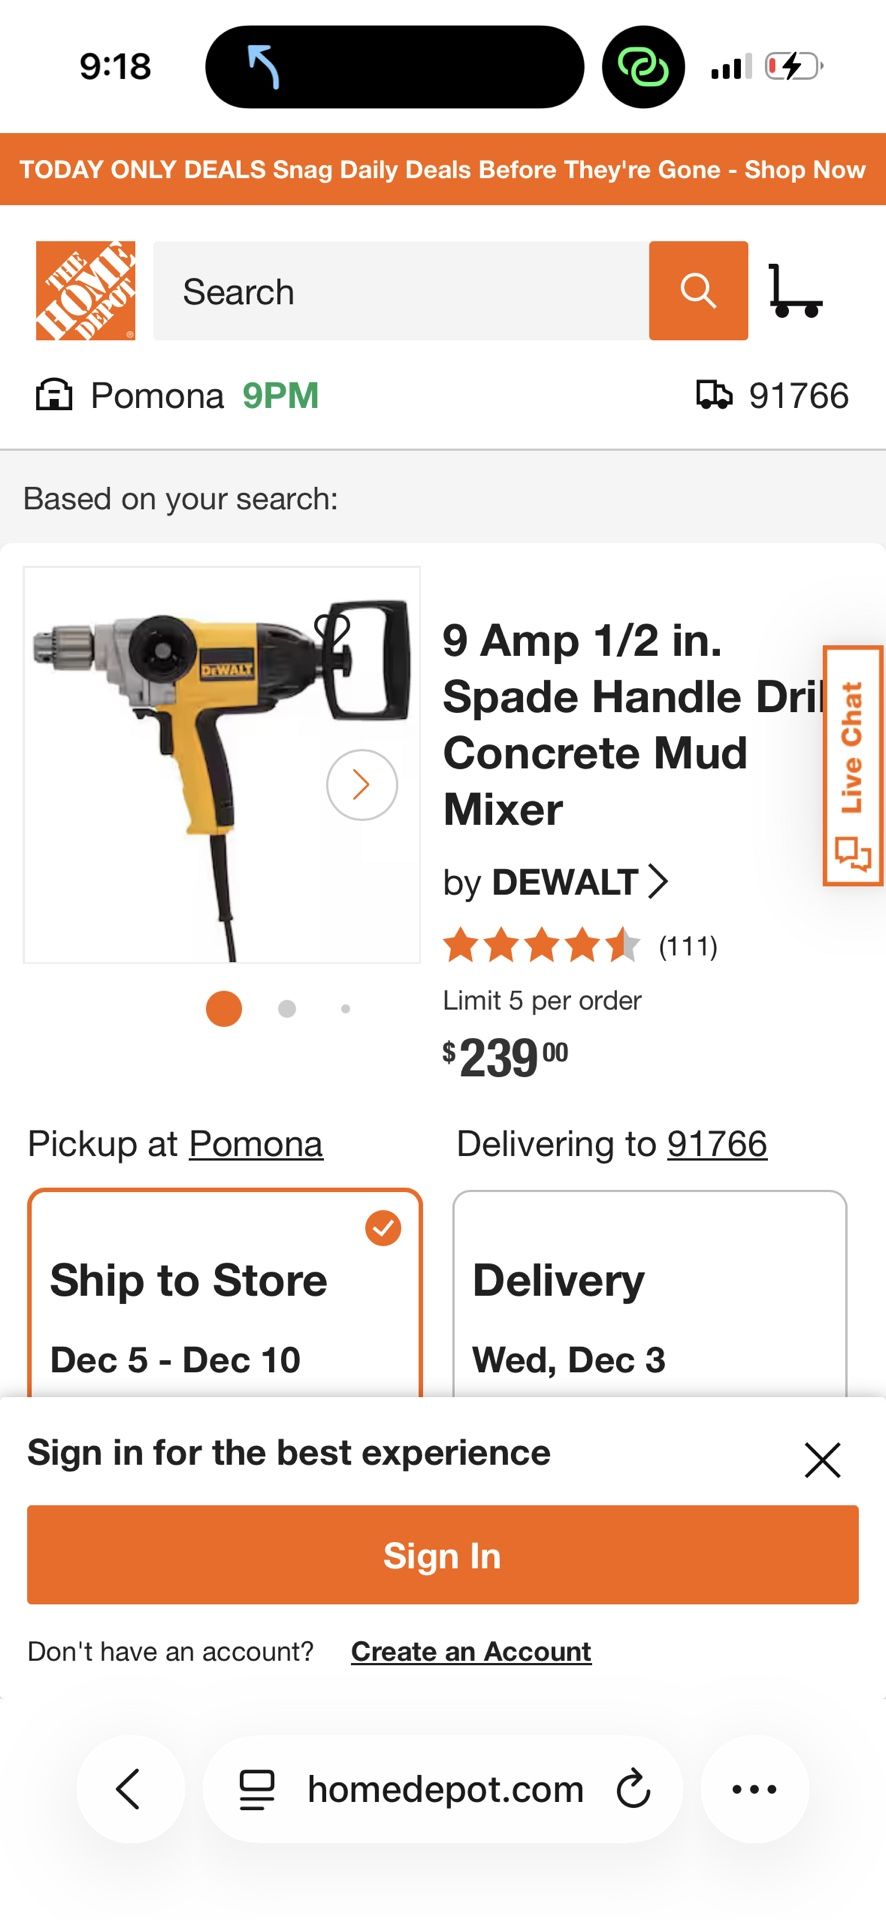Tap the back chevron in browser toolbar

131,1789
